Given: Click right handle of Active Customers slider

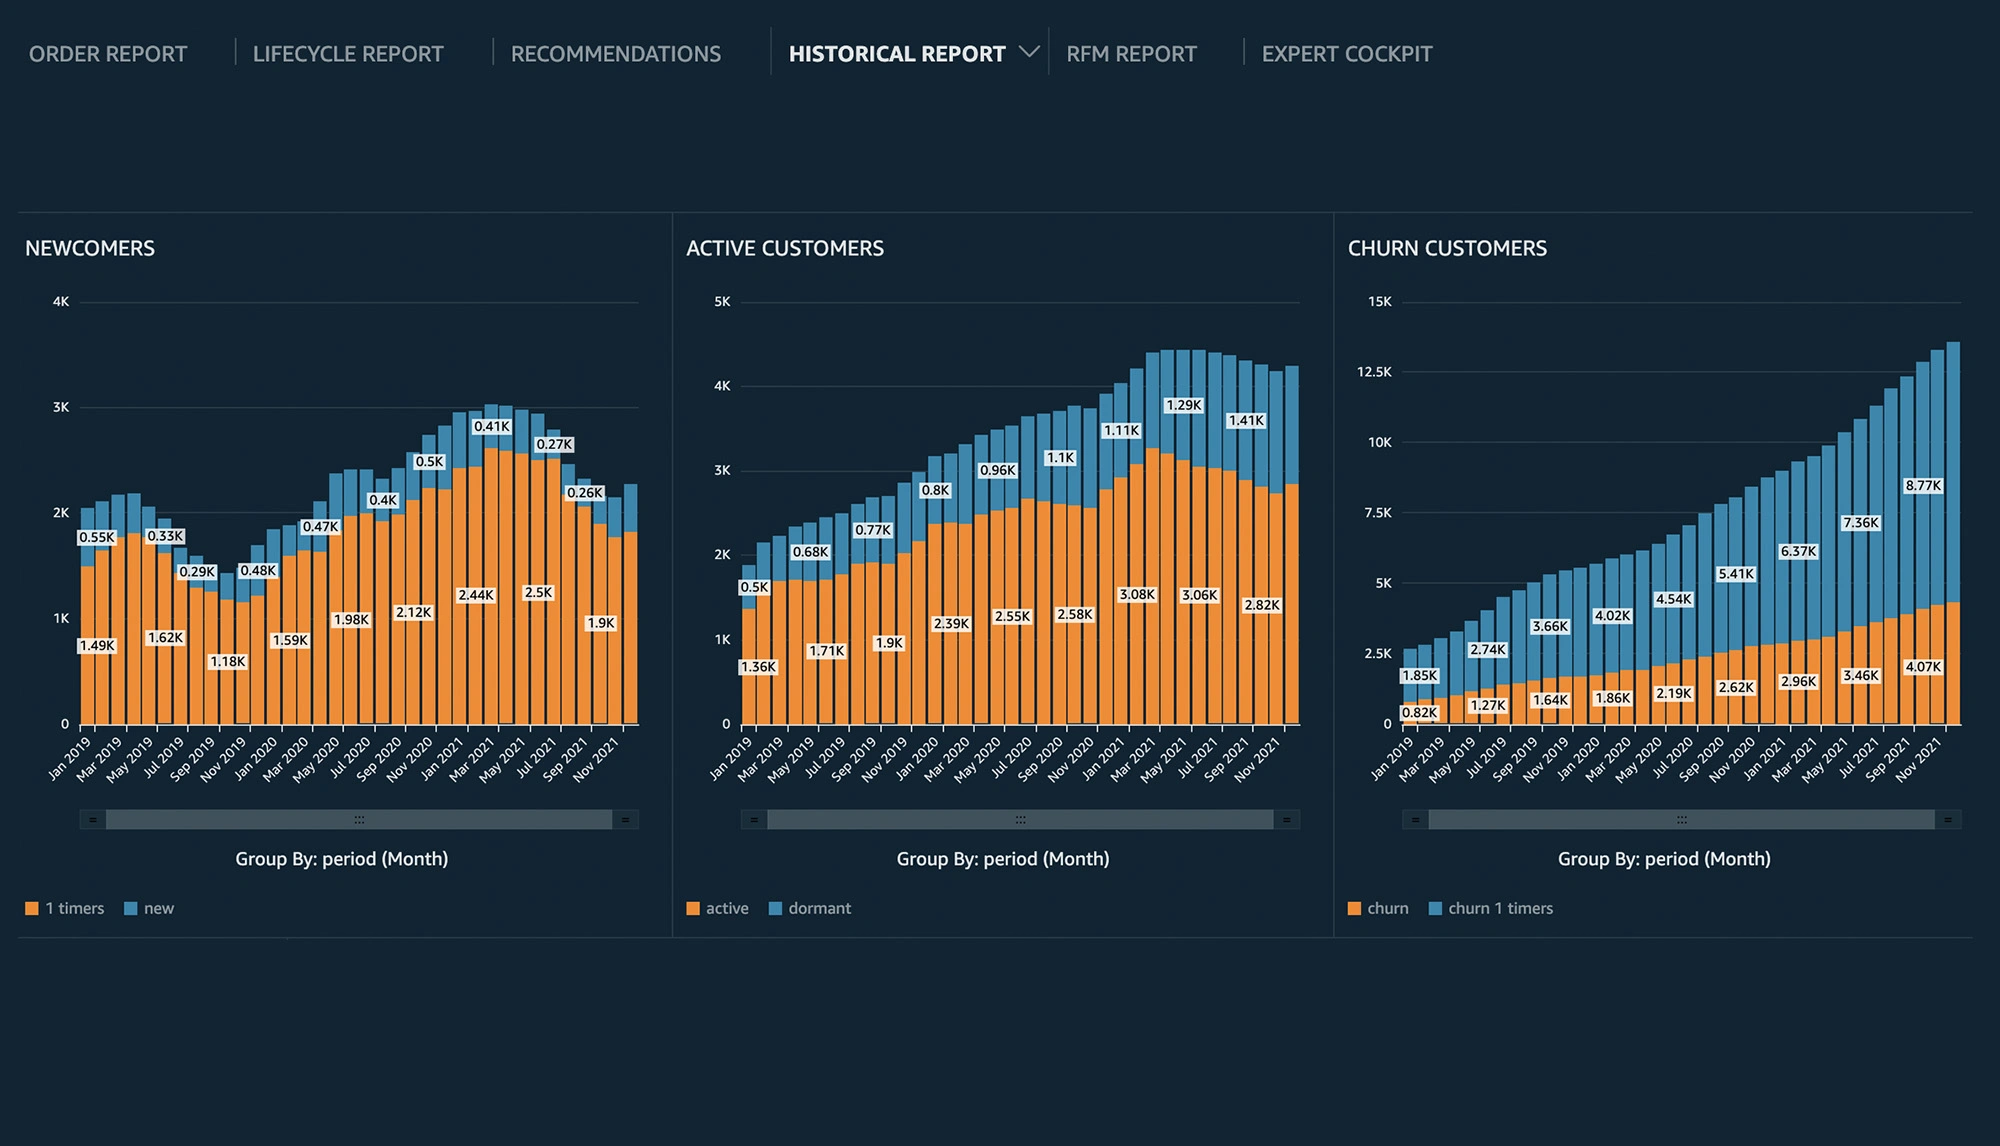Looking at the screenshot, I should click(x=1286, y=820).
